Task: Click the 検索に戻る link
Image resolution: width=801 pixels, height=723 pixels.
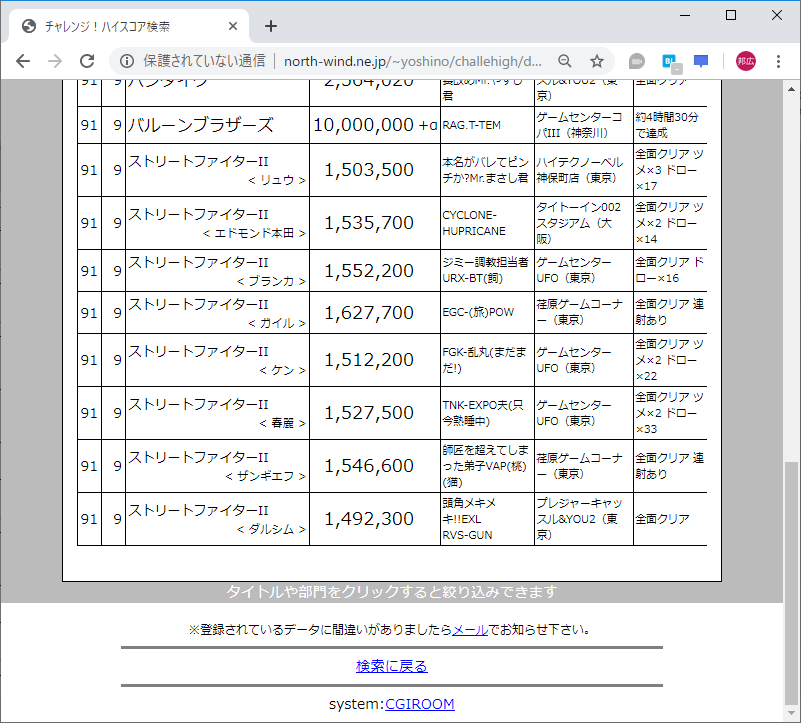Action: tap(392, 666)
